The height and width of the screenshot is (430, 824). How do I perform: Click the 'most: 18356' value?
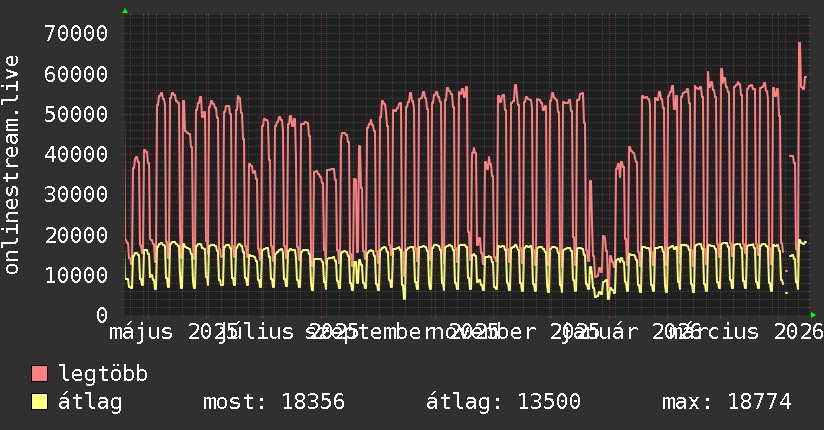tap(274, 402)
